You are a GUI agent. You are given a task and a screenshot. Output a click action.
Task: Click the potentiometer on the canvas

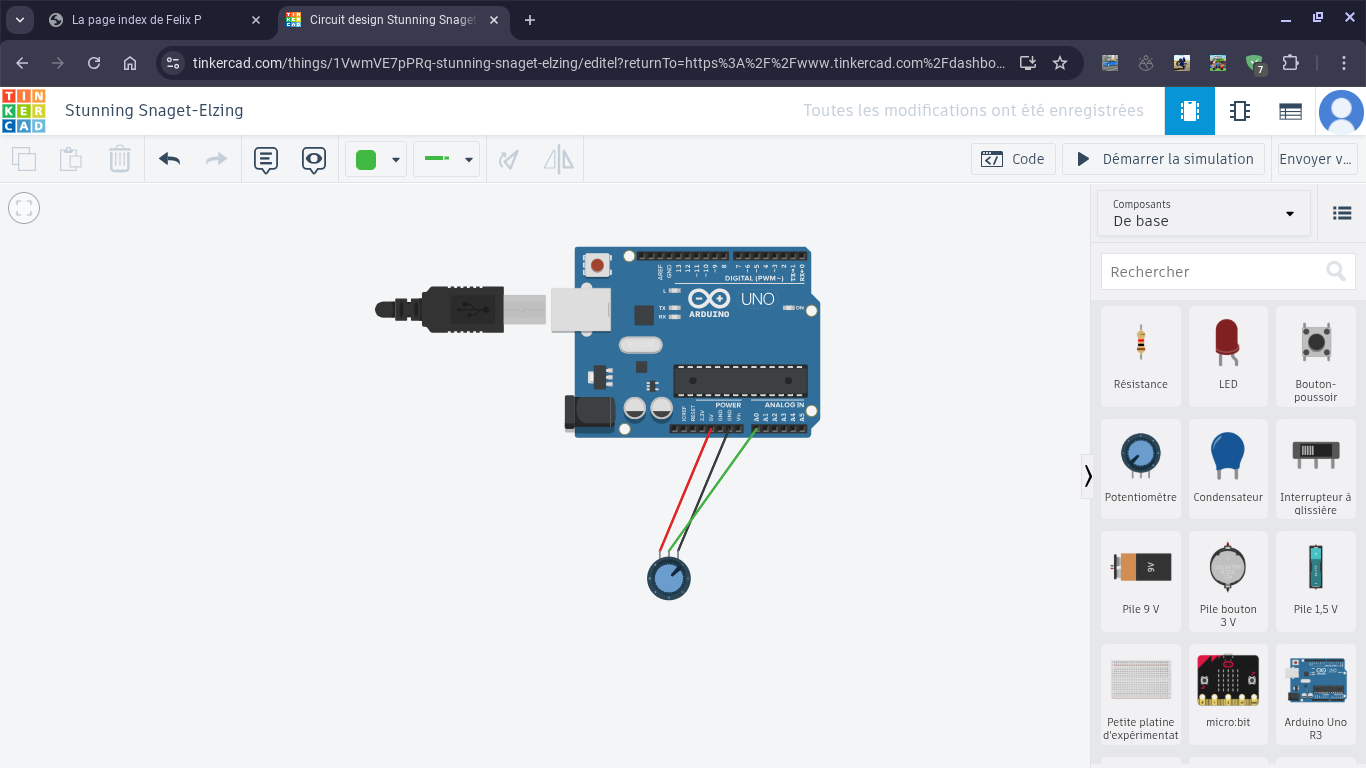click(x=669, y=579)
